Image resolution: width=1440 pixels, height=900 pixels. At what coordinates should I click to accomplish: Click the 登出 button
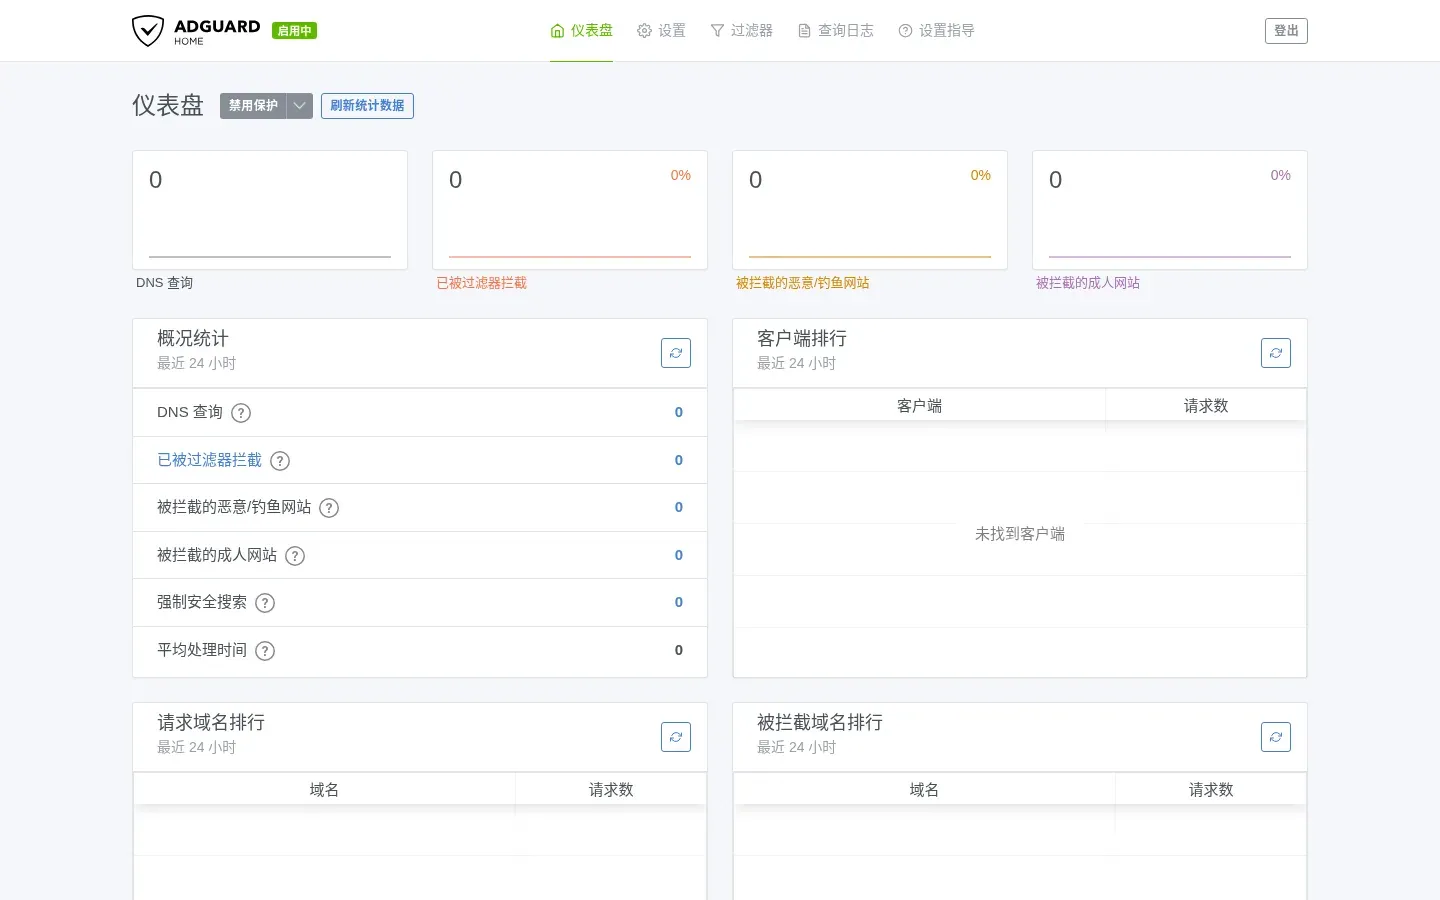(x=1286, y=31)
